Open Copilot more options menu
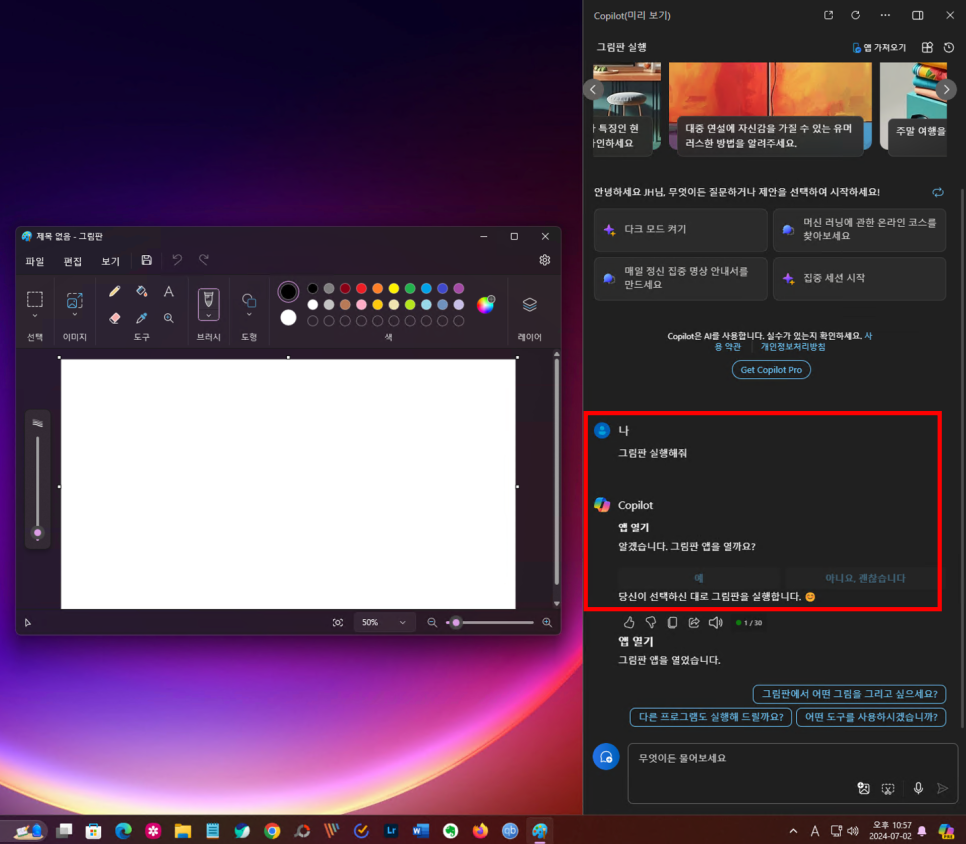Viewport: 966px width, 844px height. (x=885, y=15)
